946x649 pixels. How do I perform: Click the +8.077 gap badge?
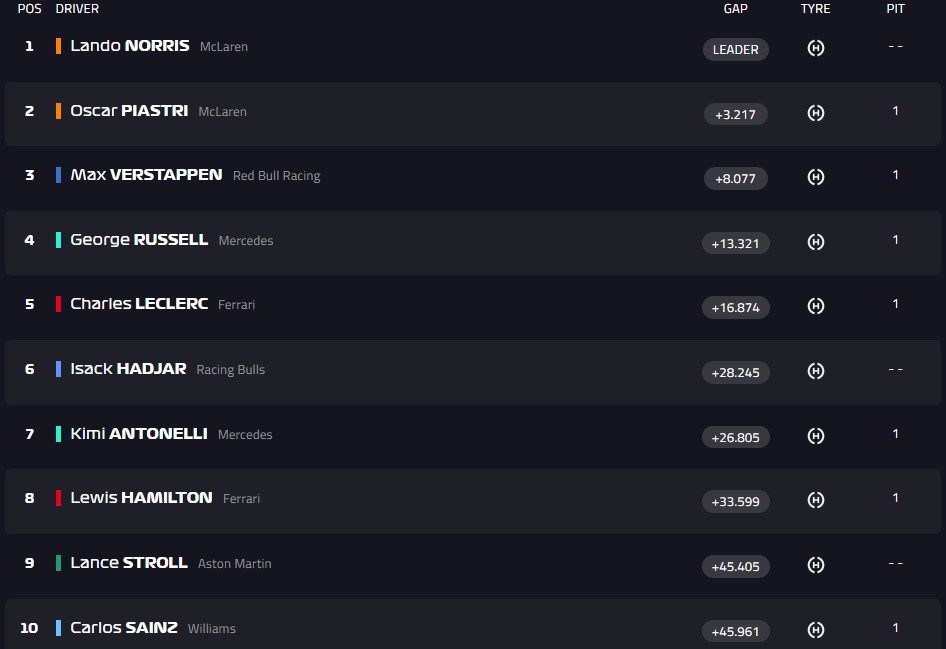735,179
